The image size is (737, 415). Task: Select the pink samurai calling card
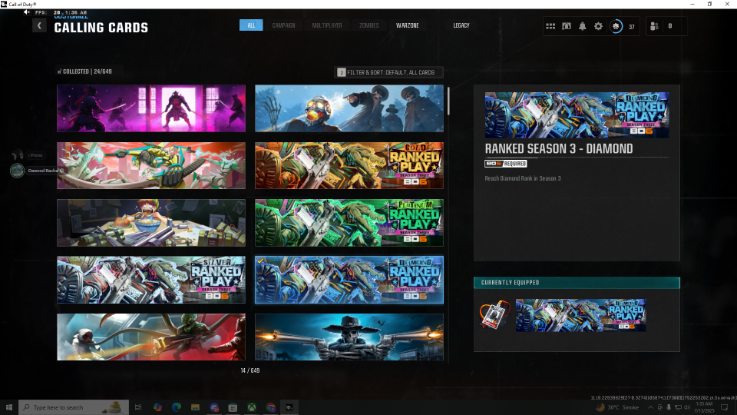click(151, 109)
